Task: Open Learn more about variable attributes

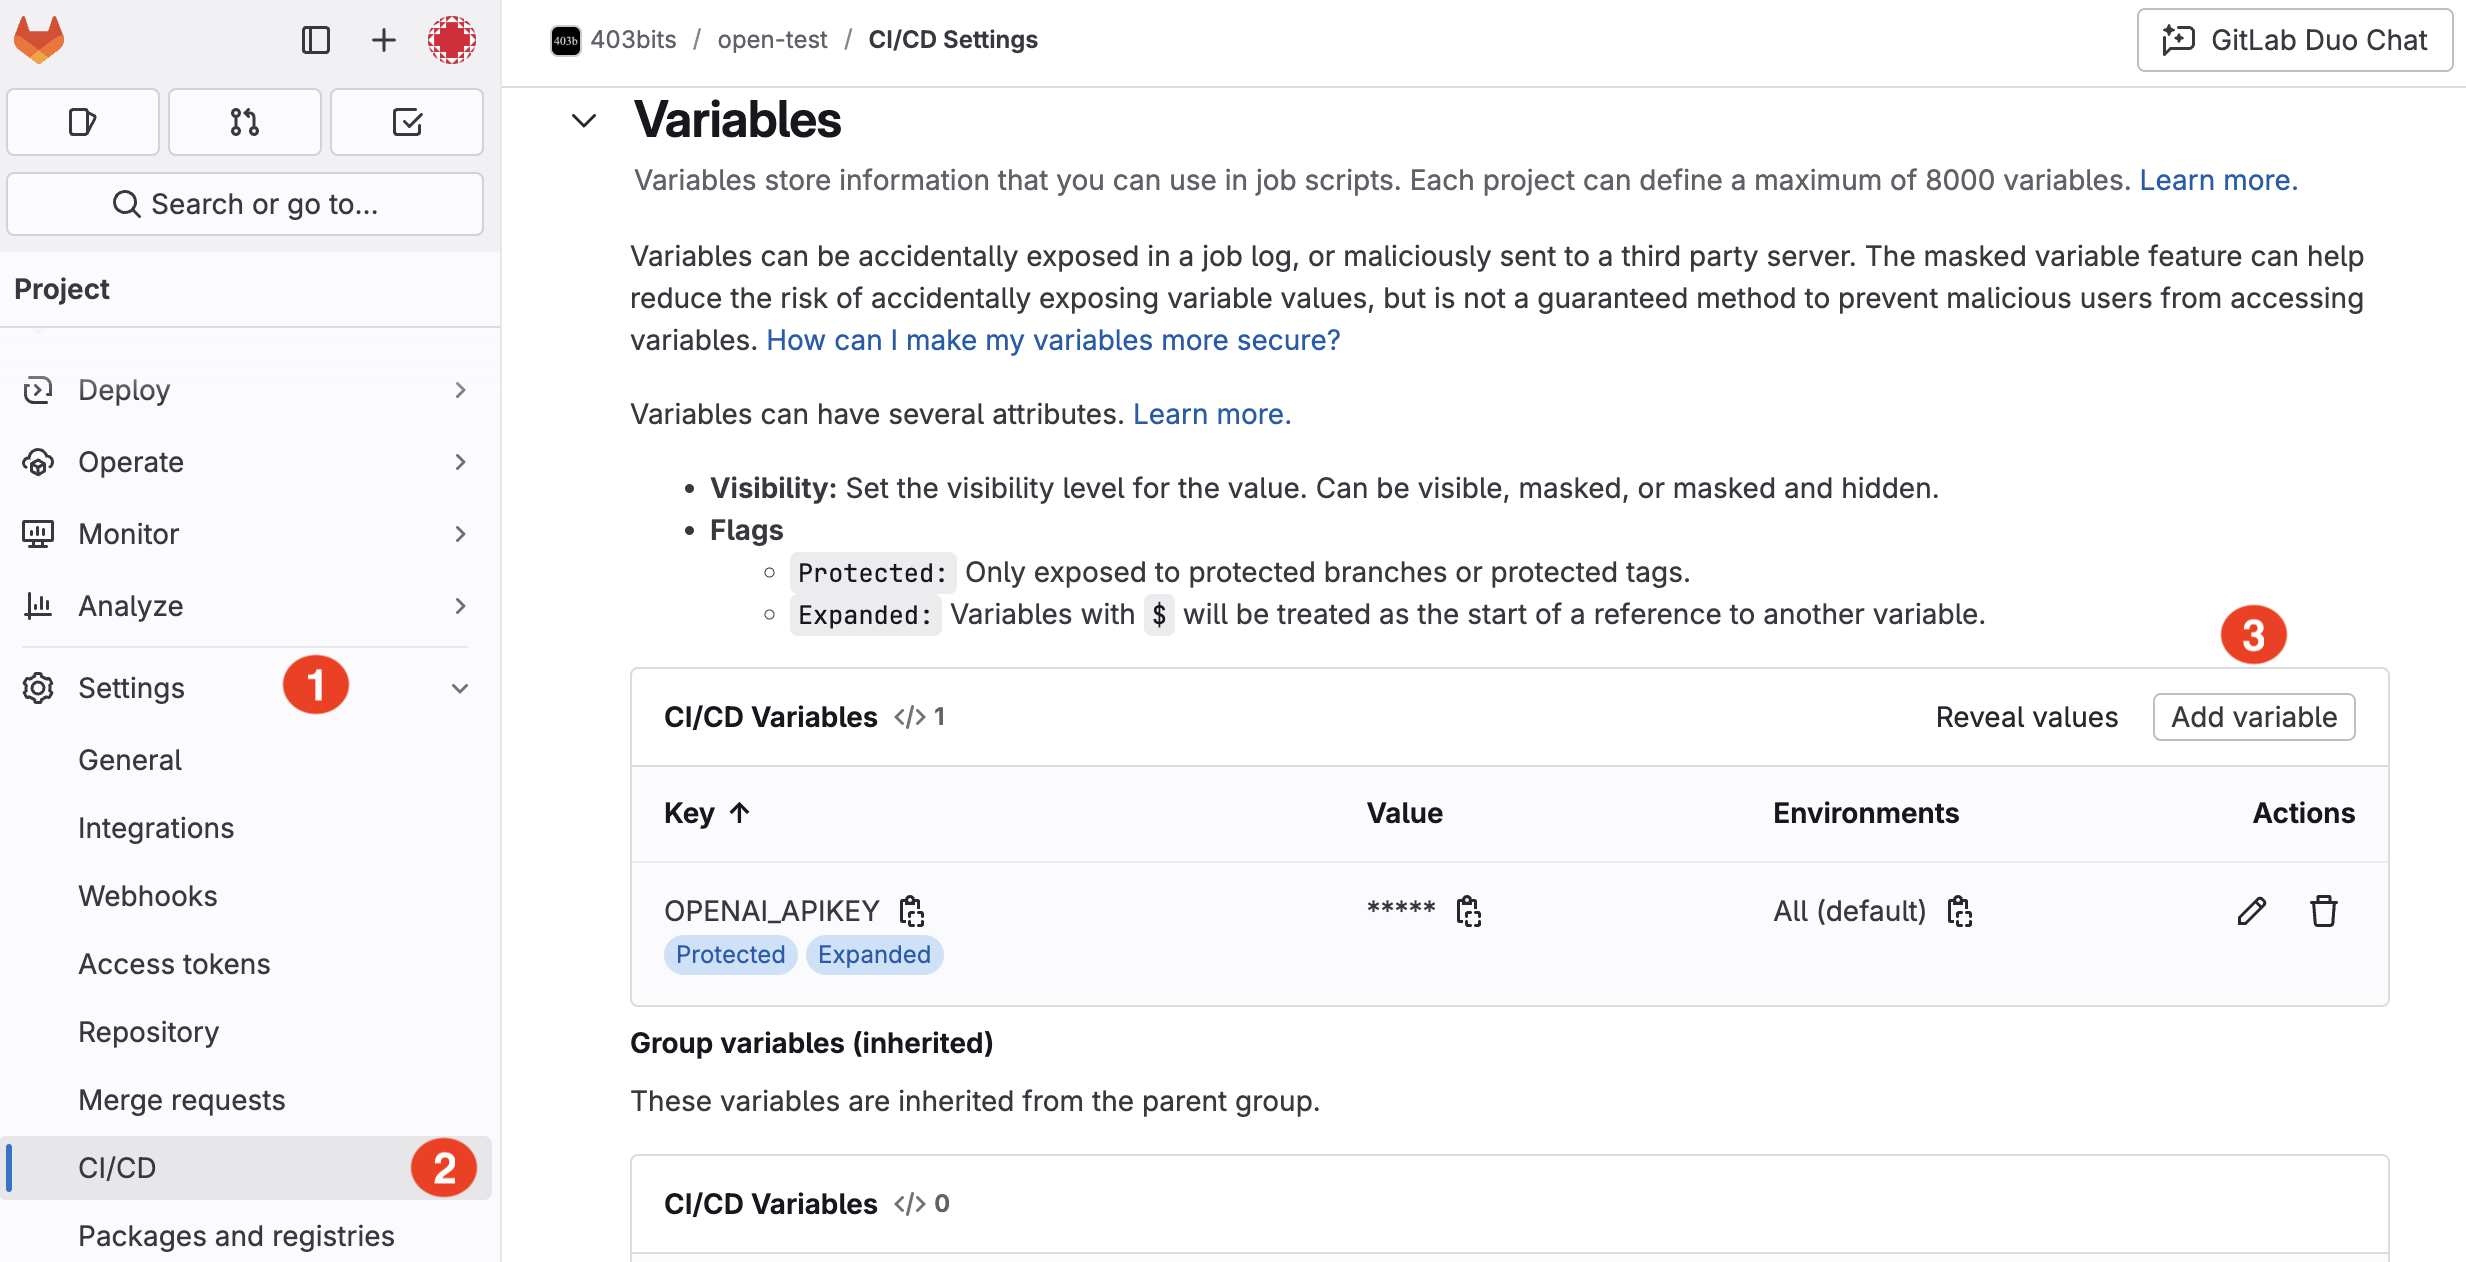Action: tap(1212, 414)
